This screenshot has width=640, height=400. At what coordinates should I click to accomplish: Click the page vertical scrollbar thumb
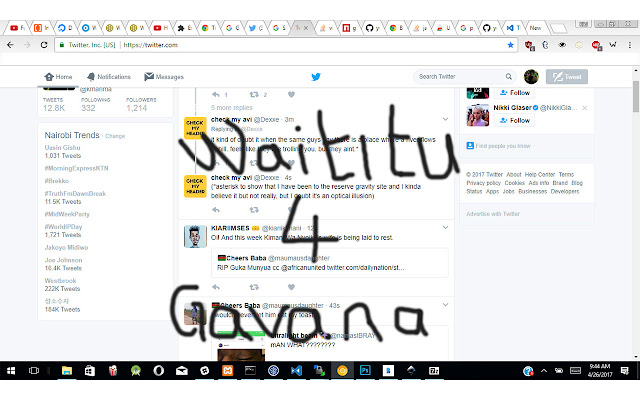pos(636,96)
